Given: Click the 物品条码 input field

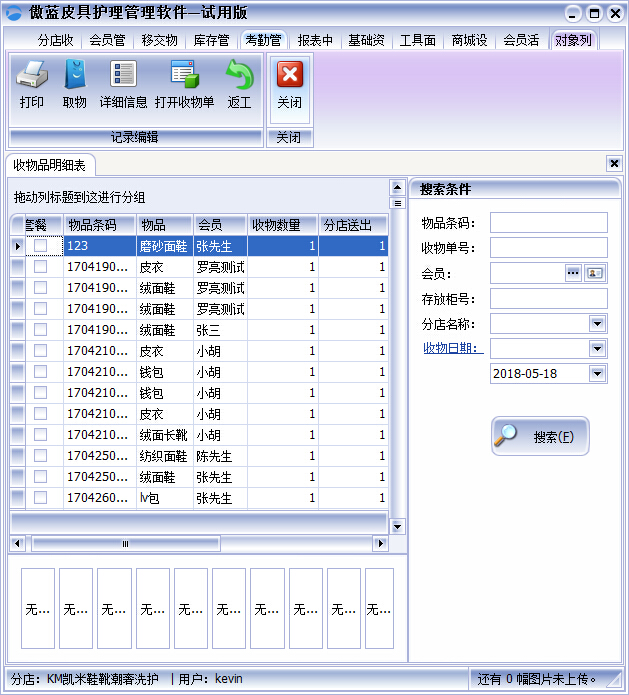Looking at the screenshot, I should pos(548,223).
